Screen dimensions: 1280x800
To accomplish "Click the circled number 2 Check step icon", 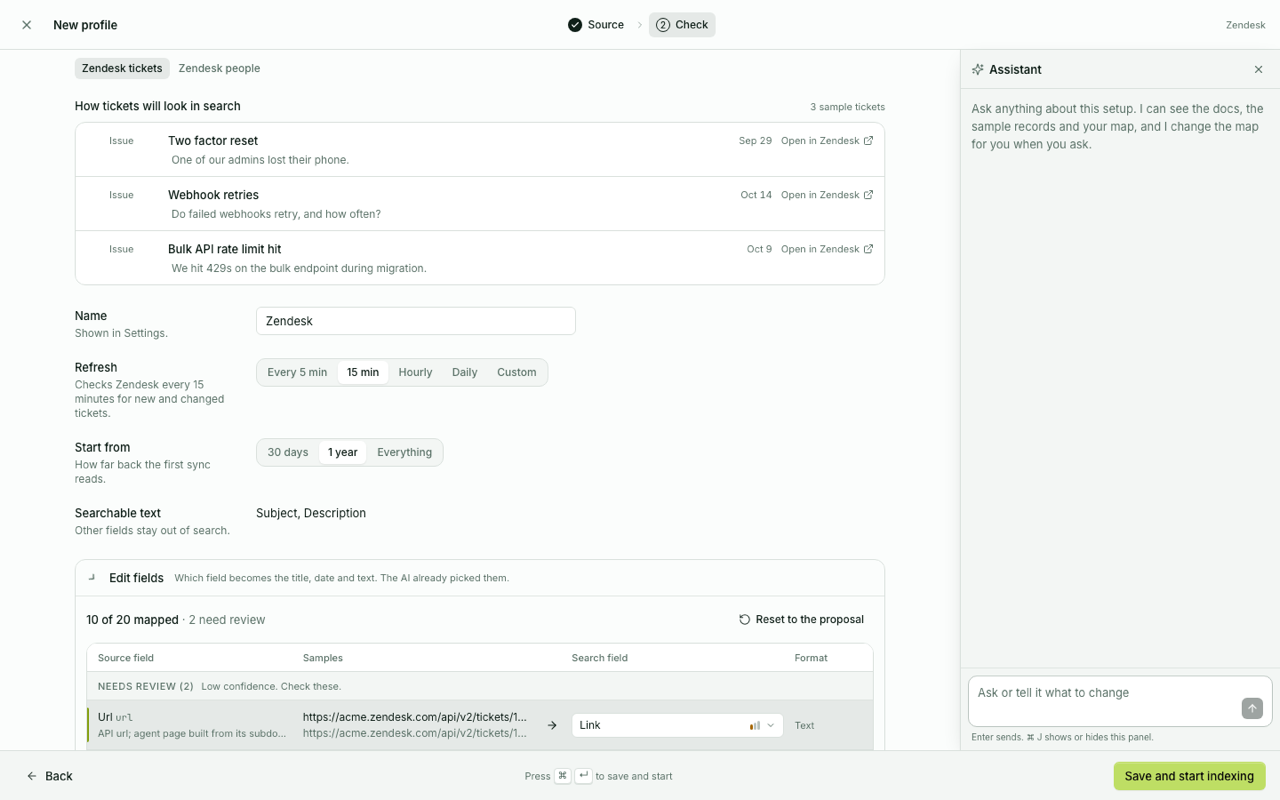I will tap(663, 25).
